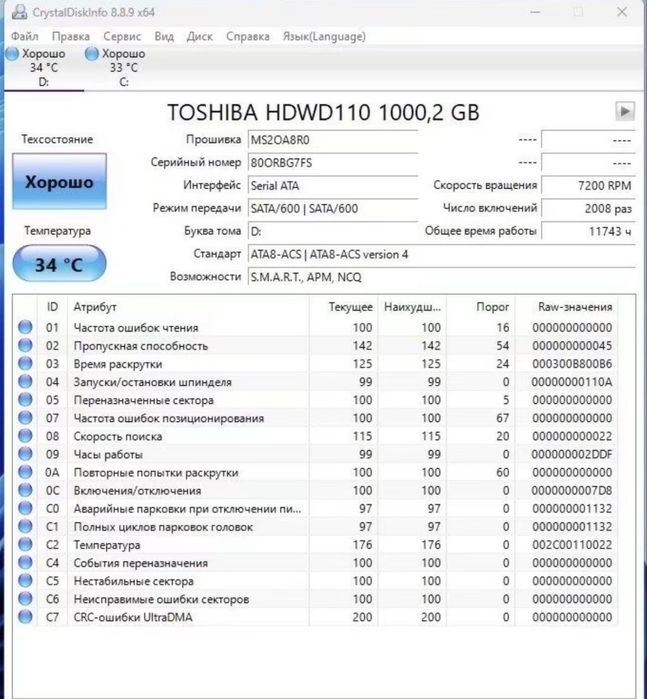
Task: Click status orb of attribute 0A row
Action: tap(25, 472)
